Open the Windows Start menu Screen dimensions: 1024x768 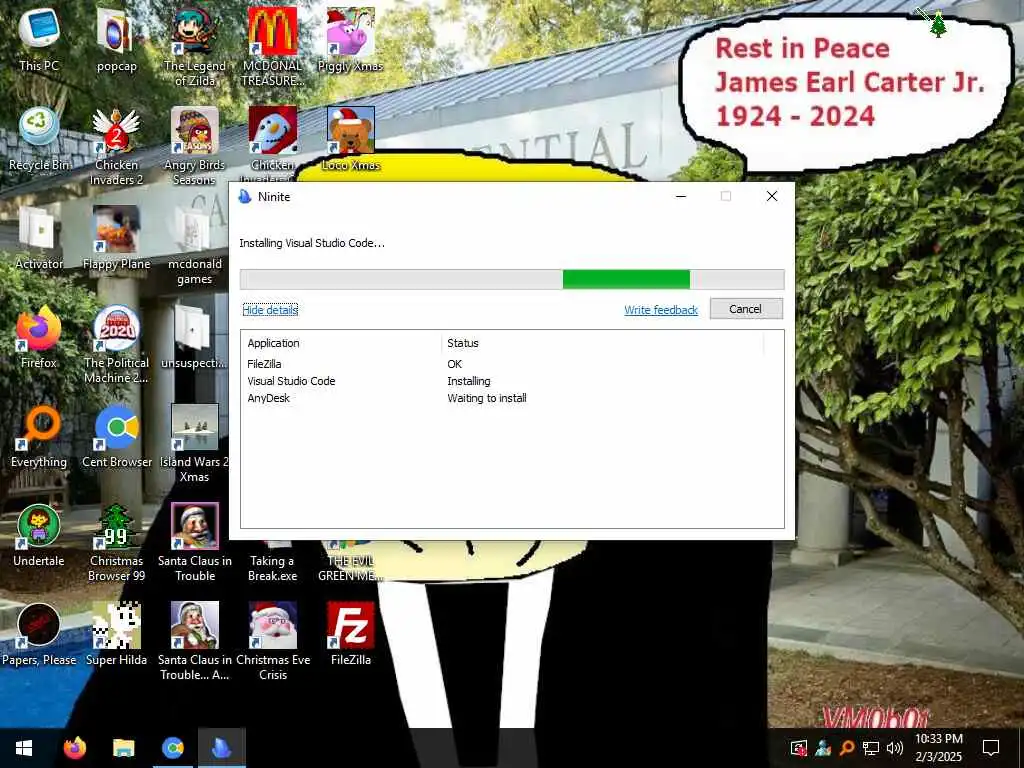24,748
